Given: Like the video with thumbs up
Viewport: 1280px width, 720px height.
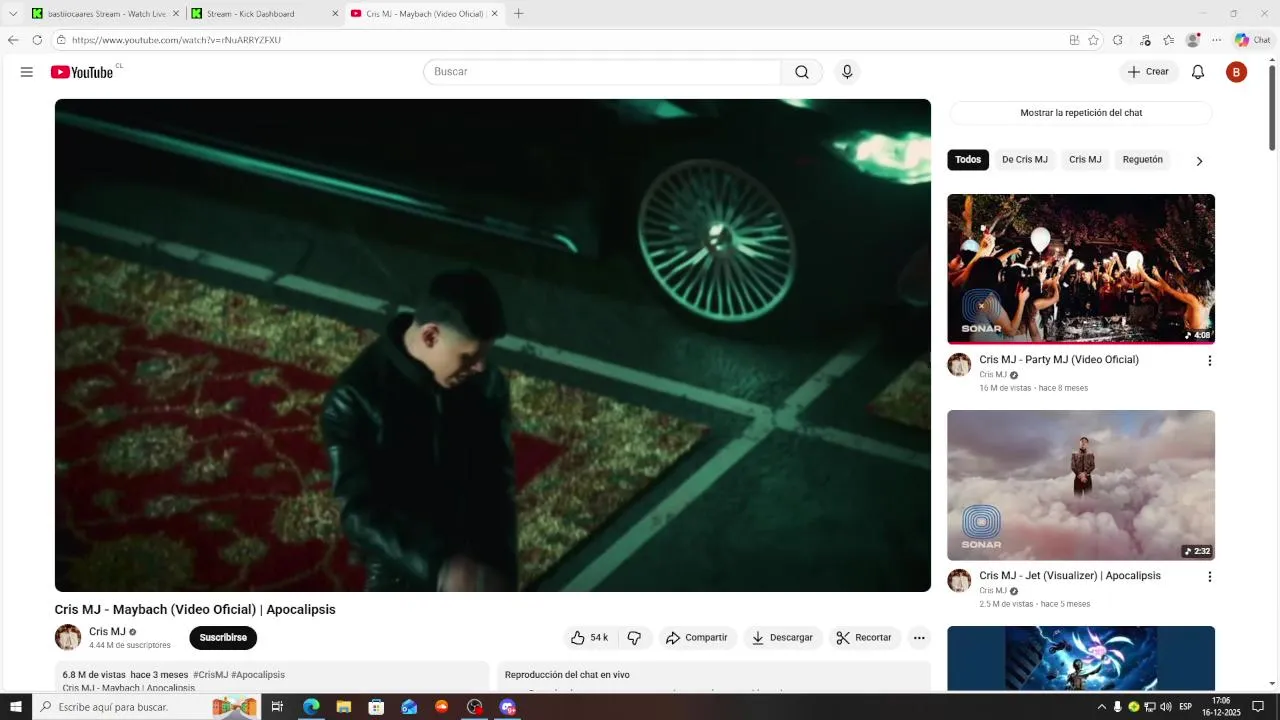Looking at the screenshot, I should pos(590,638).
